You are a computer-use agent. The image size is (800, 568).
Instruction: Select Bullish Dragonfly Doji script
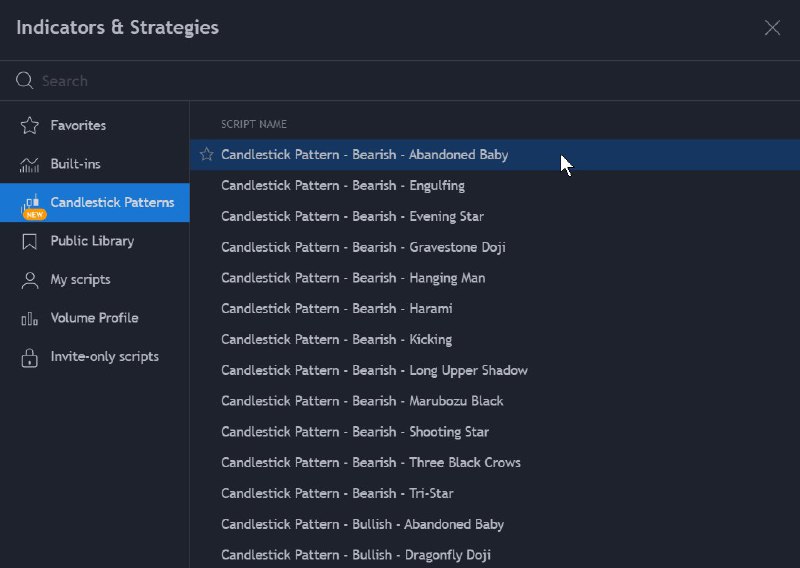495,555
